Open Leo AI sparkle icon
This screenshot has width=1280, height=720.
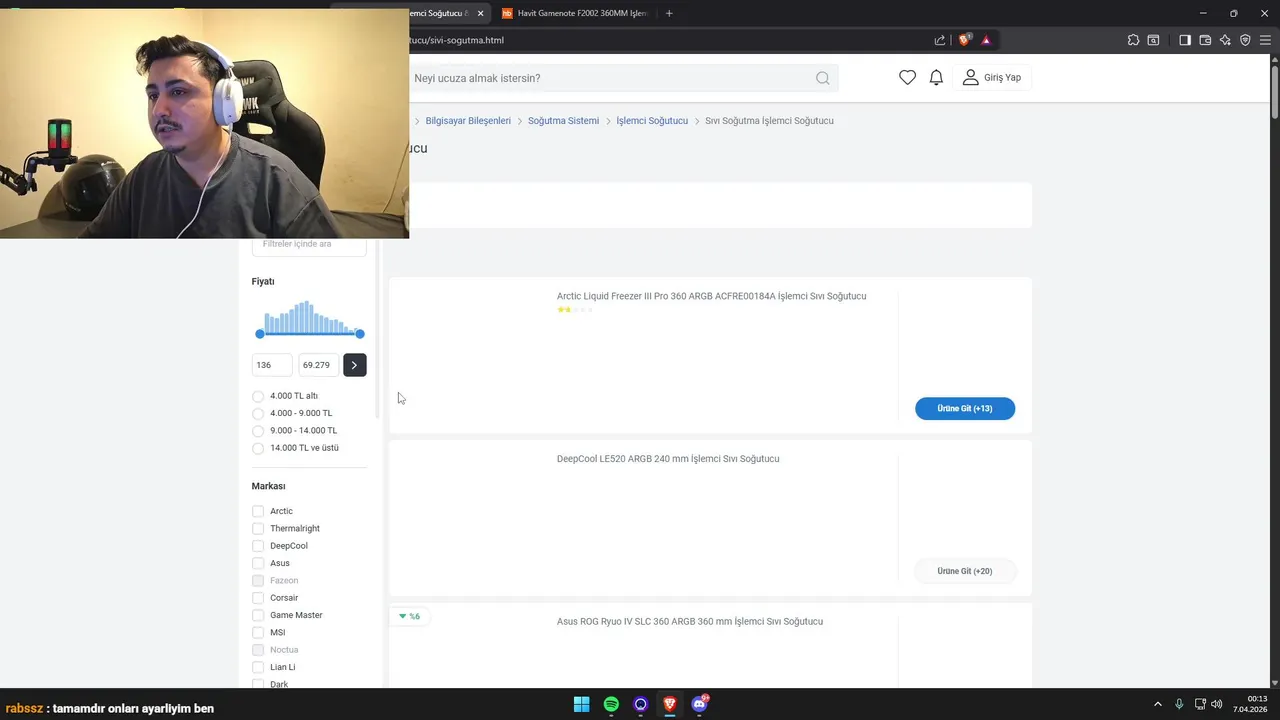1225,40
